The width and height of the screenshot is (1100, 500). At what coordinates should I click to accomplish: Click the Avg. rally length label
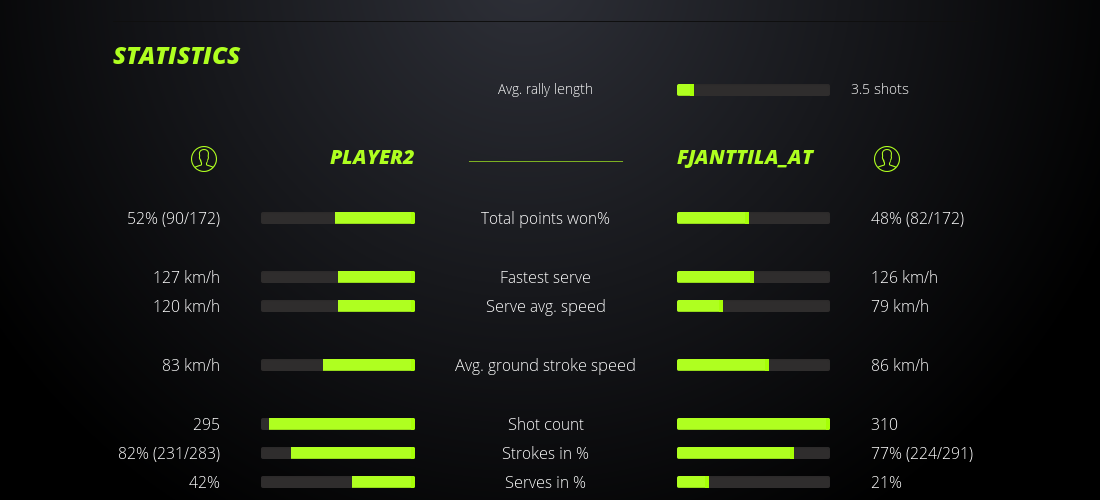[545, 89]
